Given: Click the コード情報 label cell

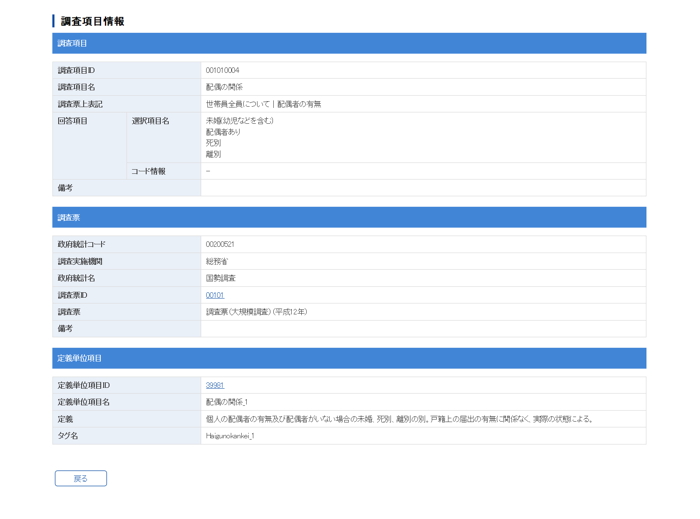Looking at the screenshot, I should 164,171.
